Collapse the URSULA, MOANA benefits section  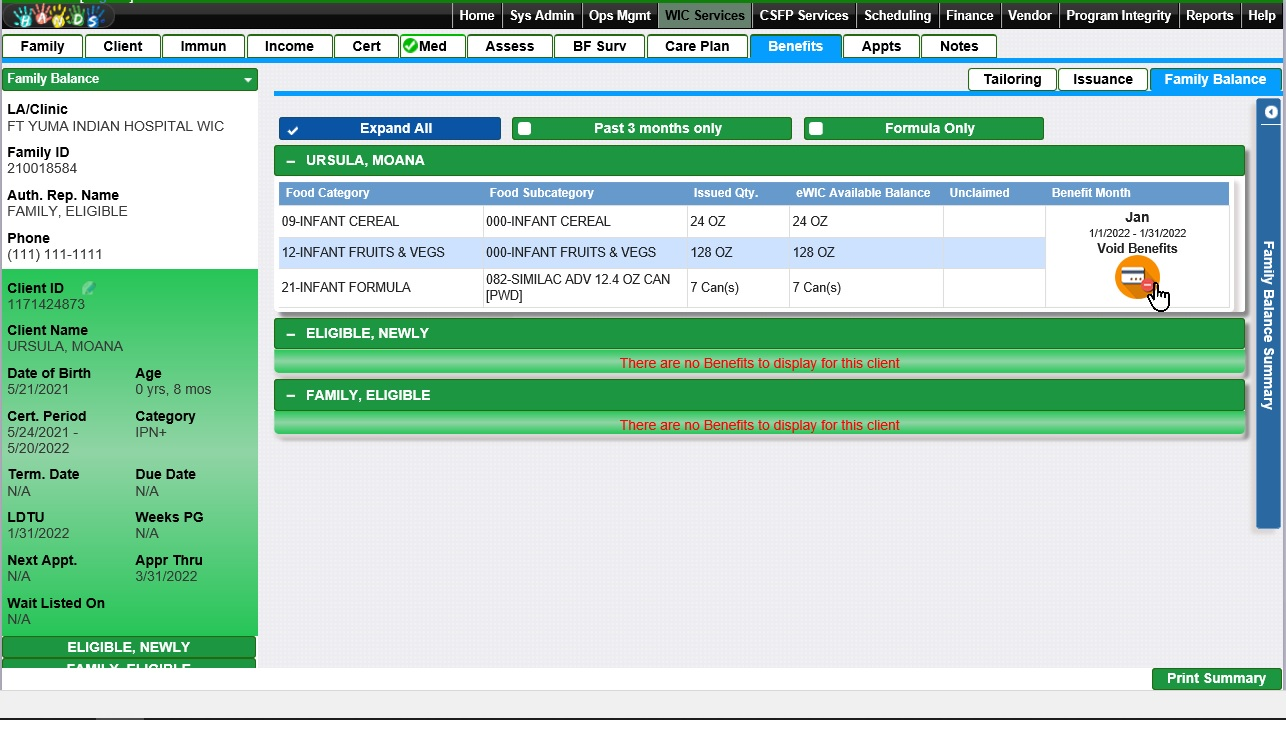tap(291, 161)
